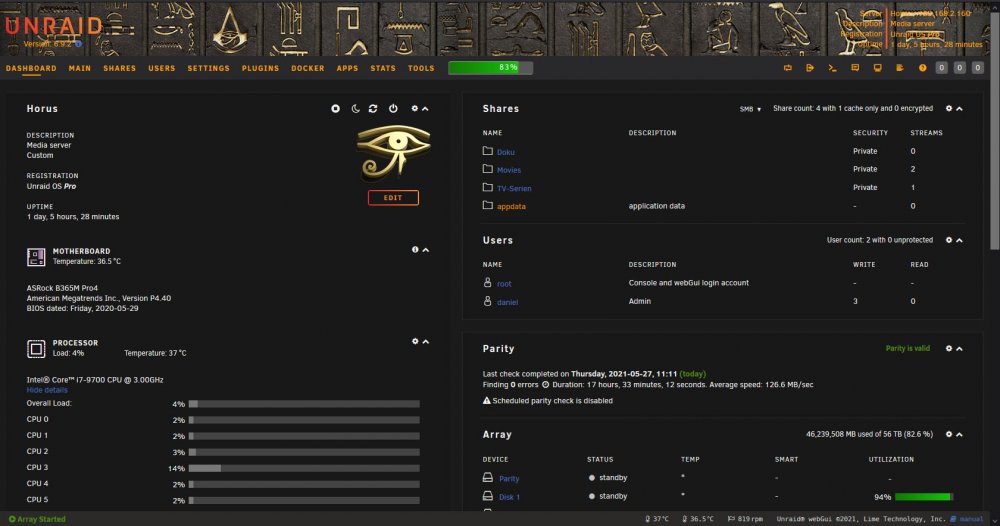
Task: Open the Apps tab
Action: coord(348,68)
